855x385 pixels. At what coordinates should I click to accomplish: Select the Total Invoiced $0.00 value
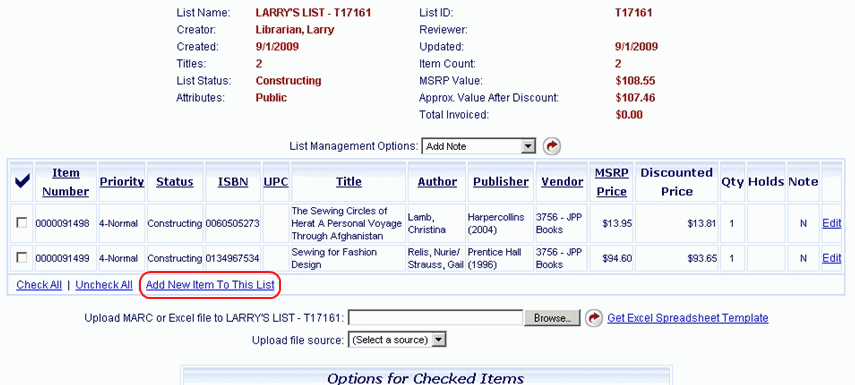629,115
